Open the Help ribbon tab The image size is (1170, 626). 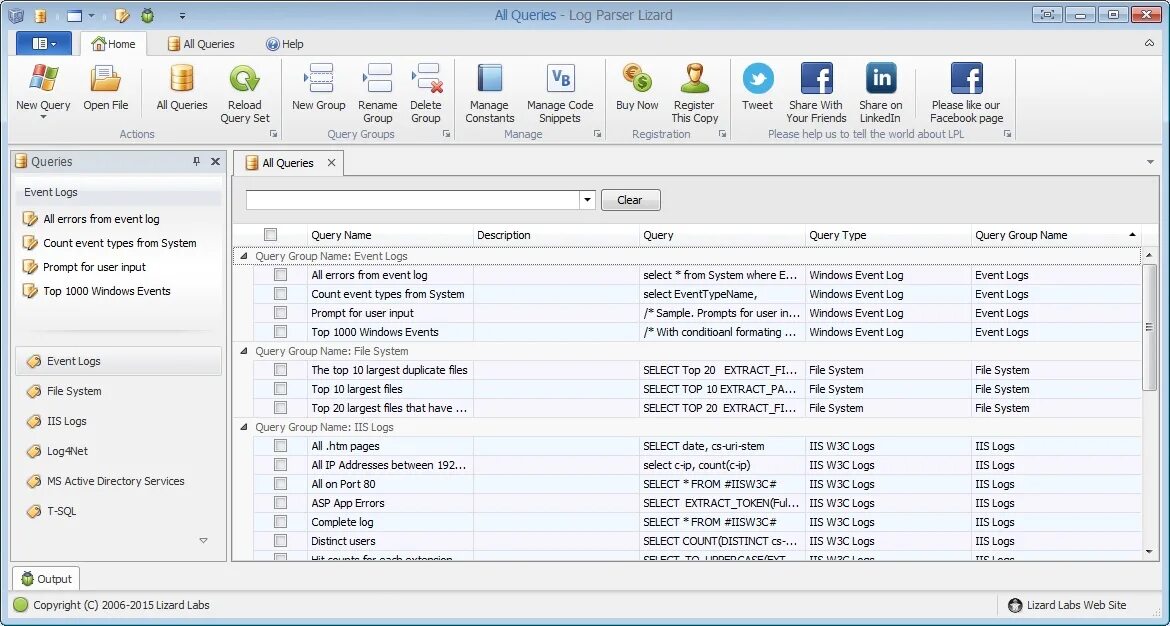(x=284, y=44)
